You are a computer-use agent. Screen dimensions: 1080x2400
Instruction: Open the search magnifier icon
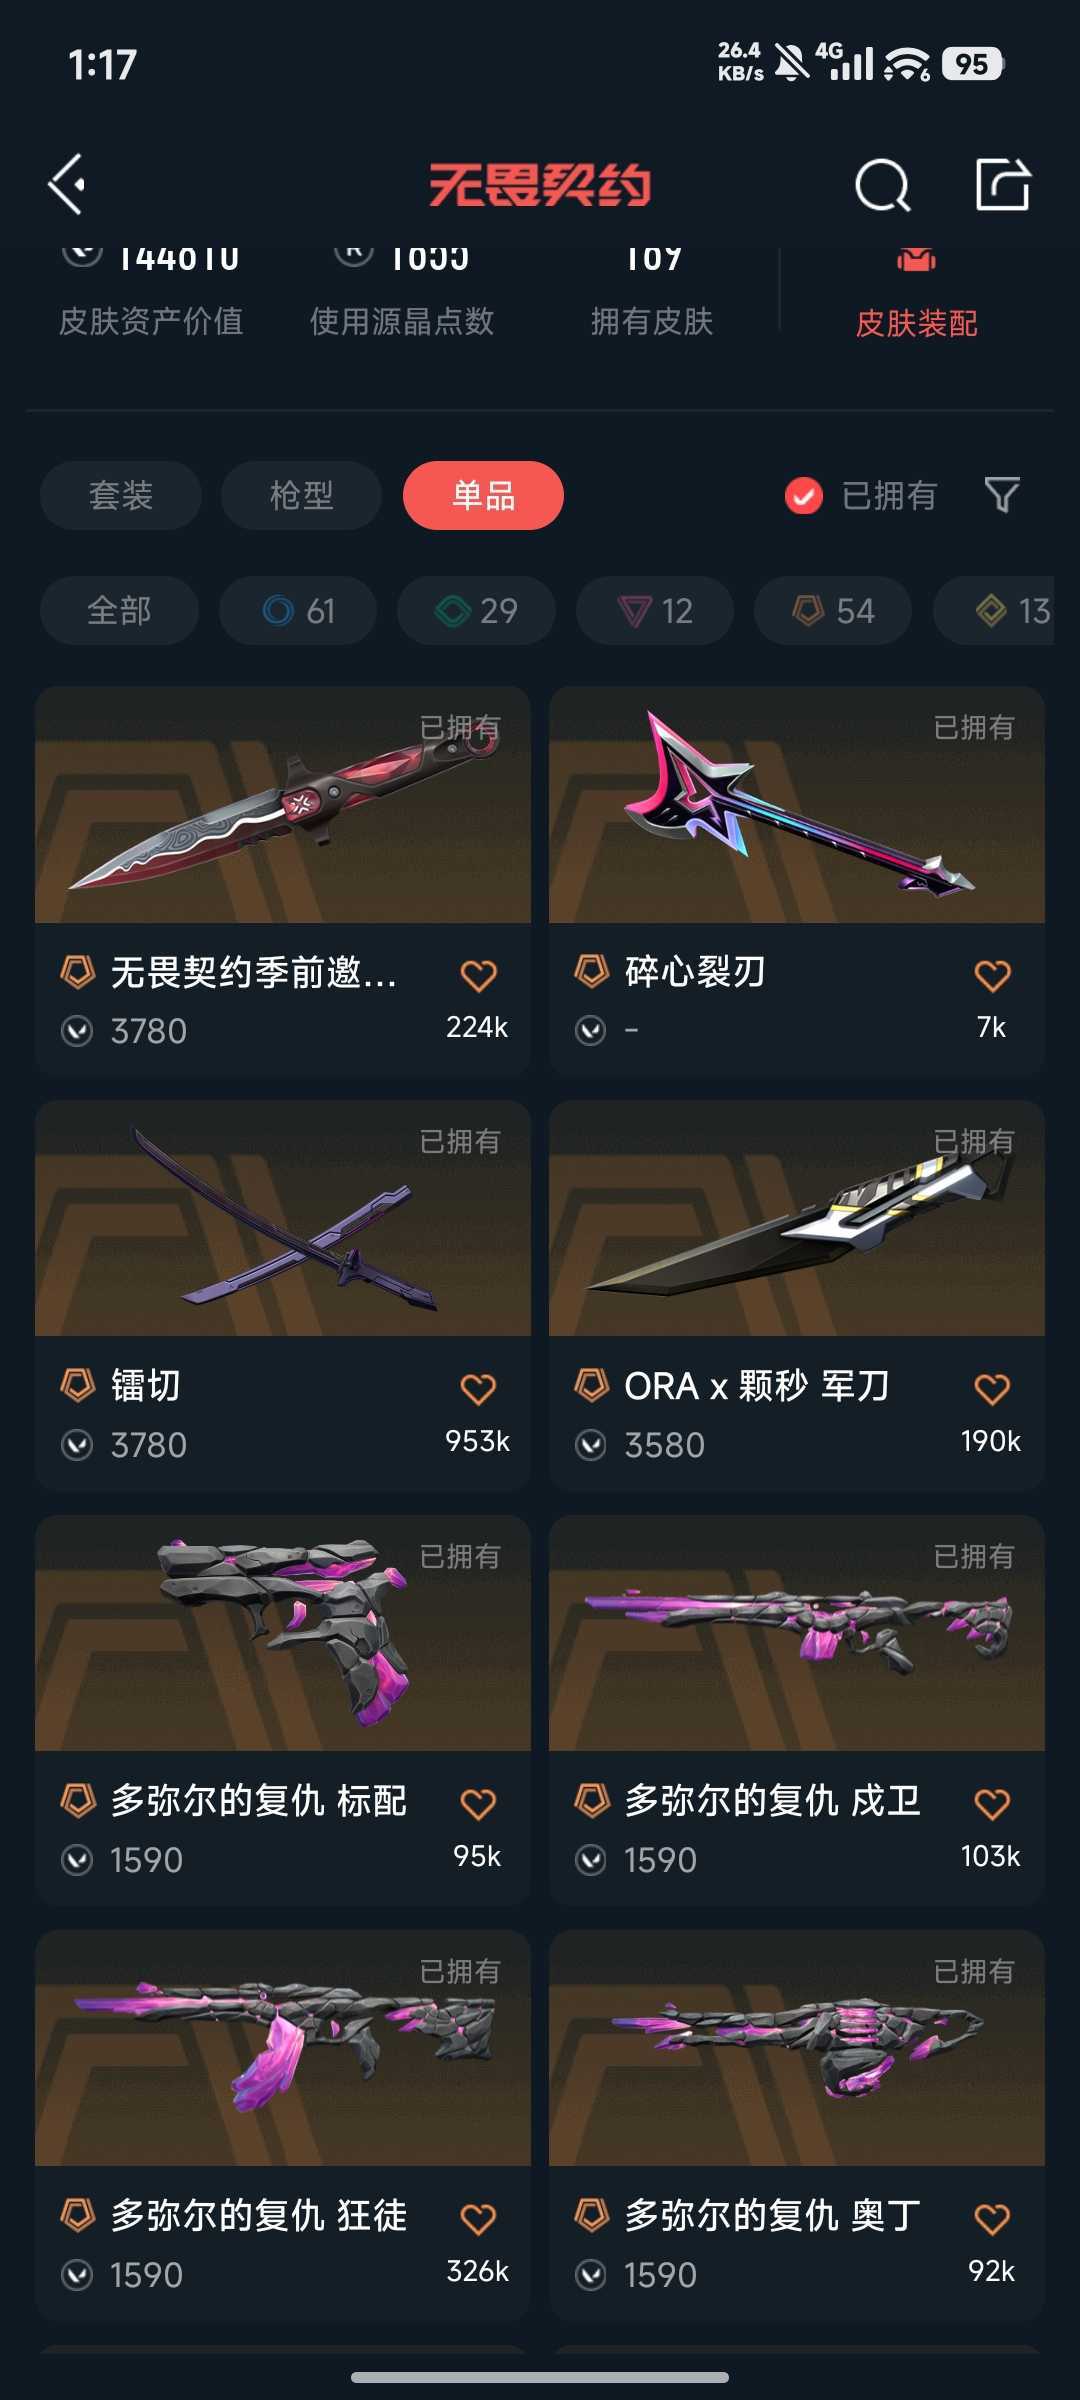pyautogui.click(x=883, y=185)
